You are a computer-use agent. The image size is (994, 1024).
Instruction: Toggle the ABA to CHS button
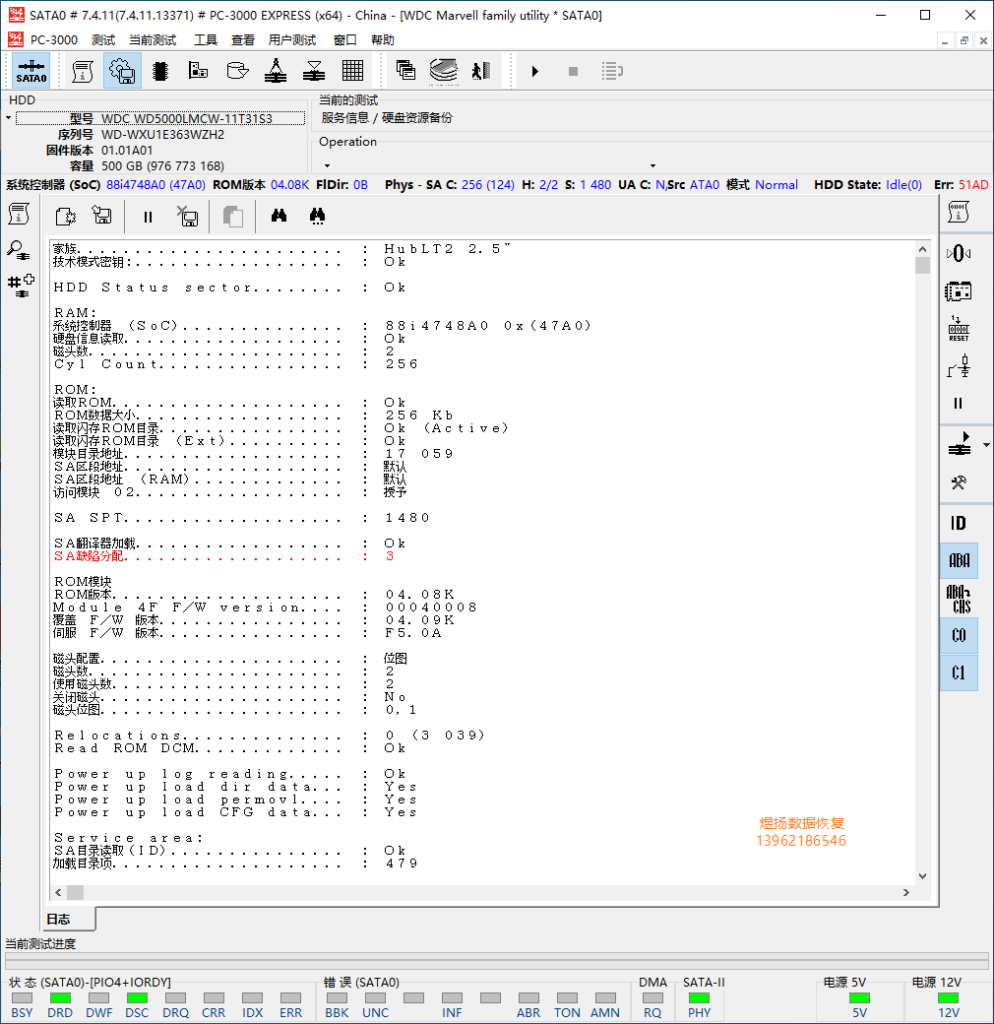point(959,598)
